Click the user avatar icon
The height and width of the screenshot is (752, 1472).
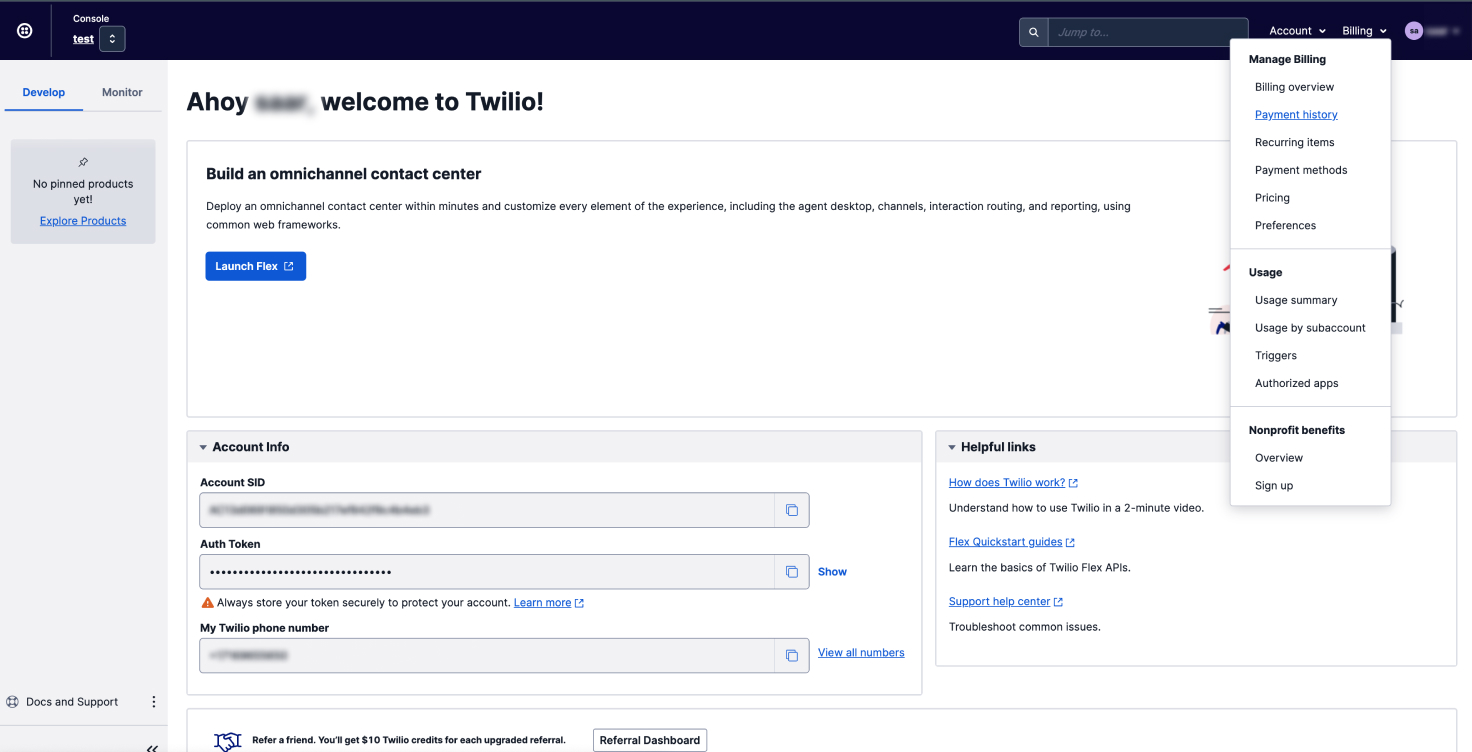tap(1414, 31)
